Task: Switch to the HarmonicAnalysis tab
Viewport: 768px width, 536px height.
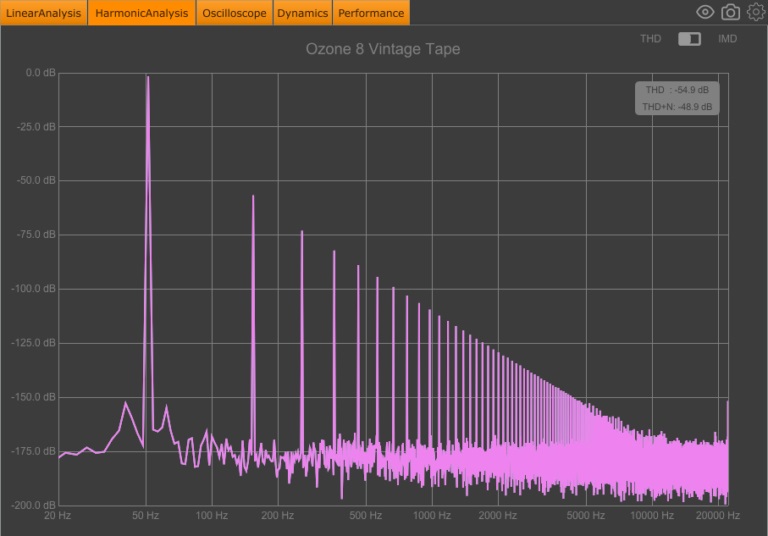Action: point(142,13)
